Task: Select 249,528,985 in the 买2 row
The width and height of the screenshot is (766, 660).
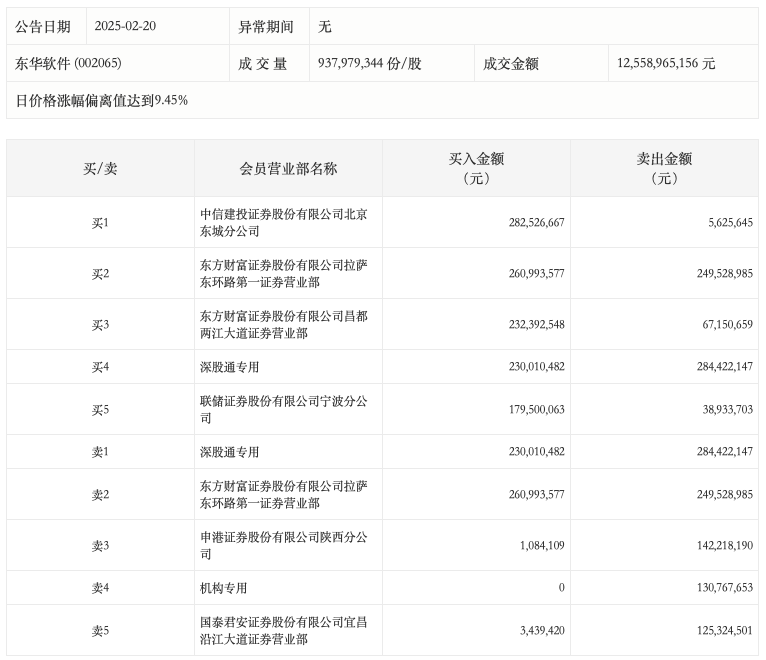Action: [x=724, y=274]
